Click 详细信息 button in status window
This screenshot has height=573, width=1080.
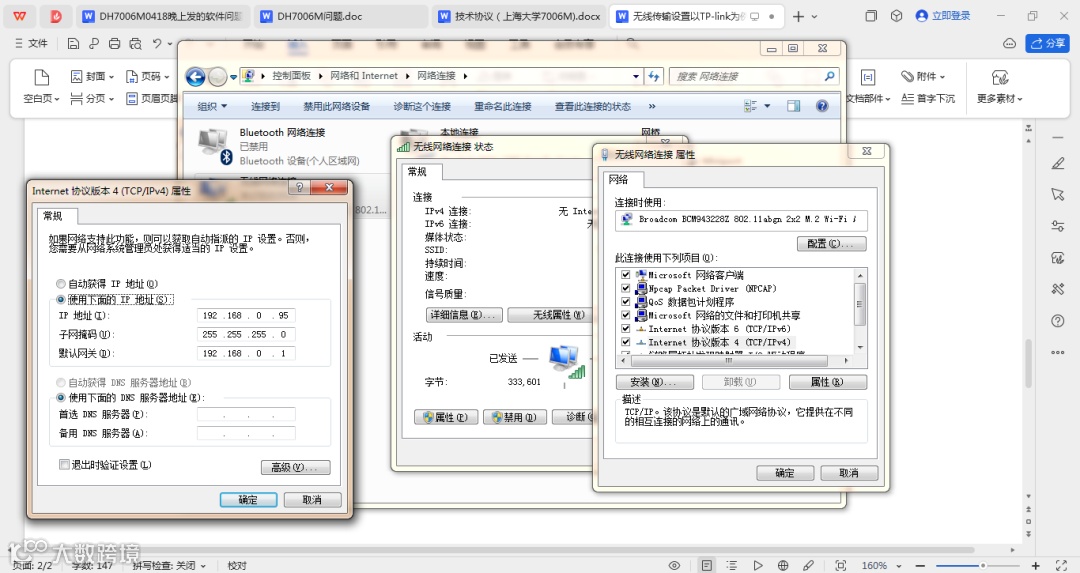464,315
